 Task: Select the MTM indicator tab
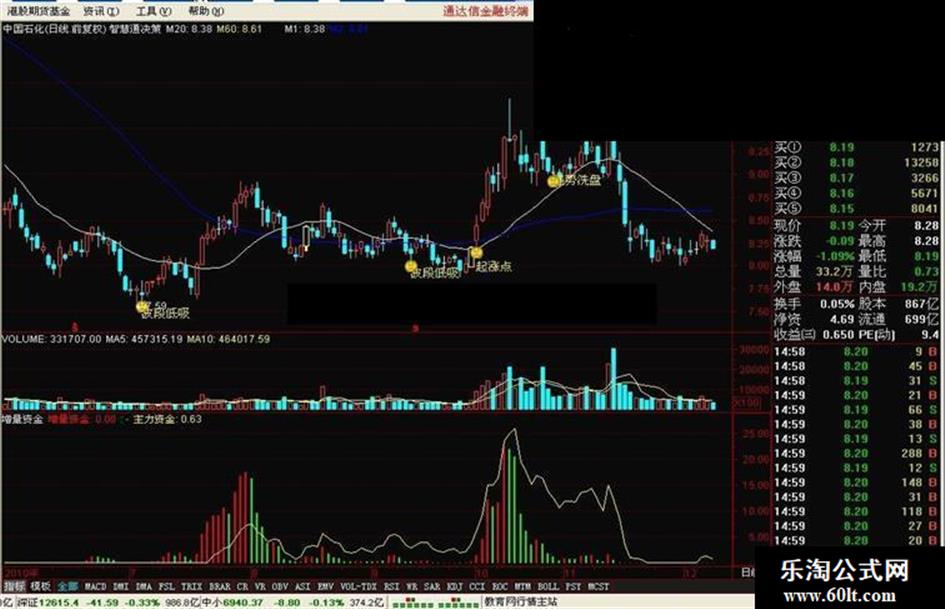tap(523, 586)
